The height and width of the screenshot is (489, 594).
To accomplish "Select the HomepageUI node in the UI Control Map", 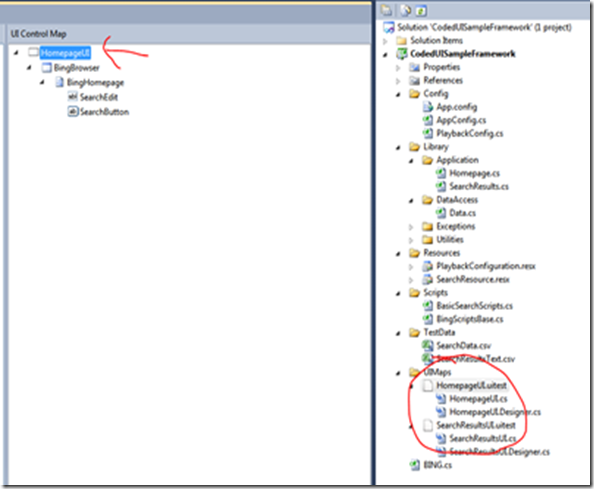I will [x=65, y=53].
